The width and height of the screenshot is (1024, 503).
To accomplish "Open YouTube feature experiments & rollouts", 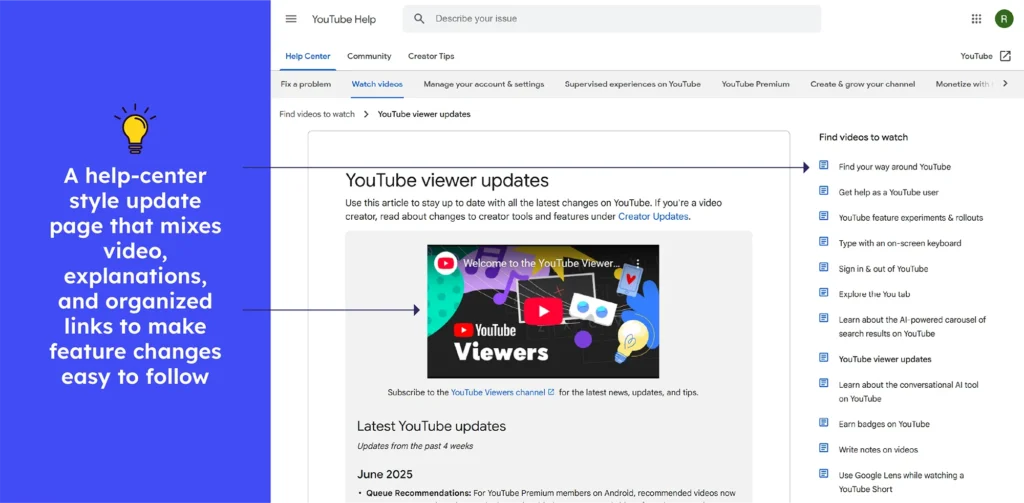I will [910, 218].
